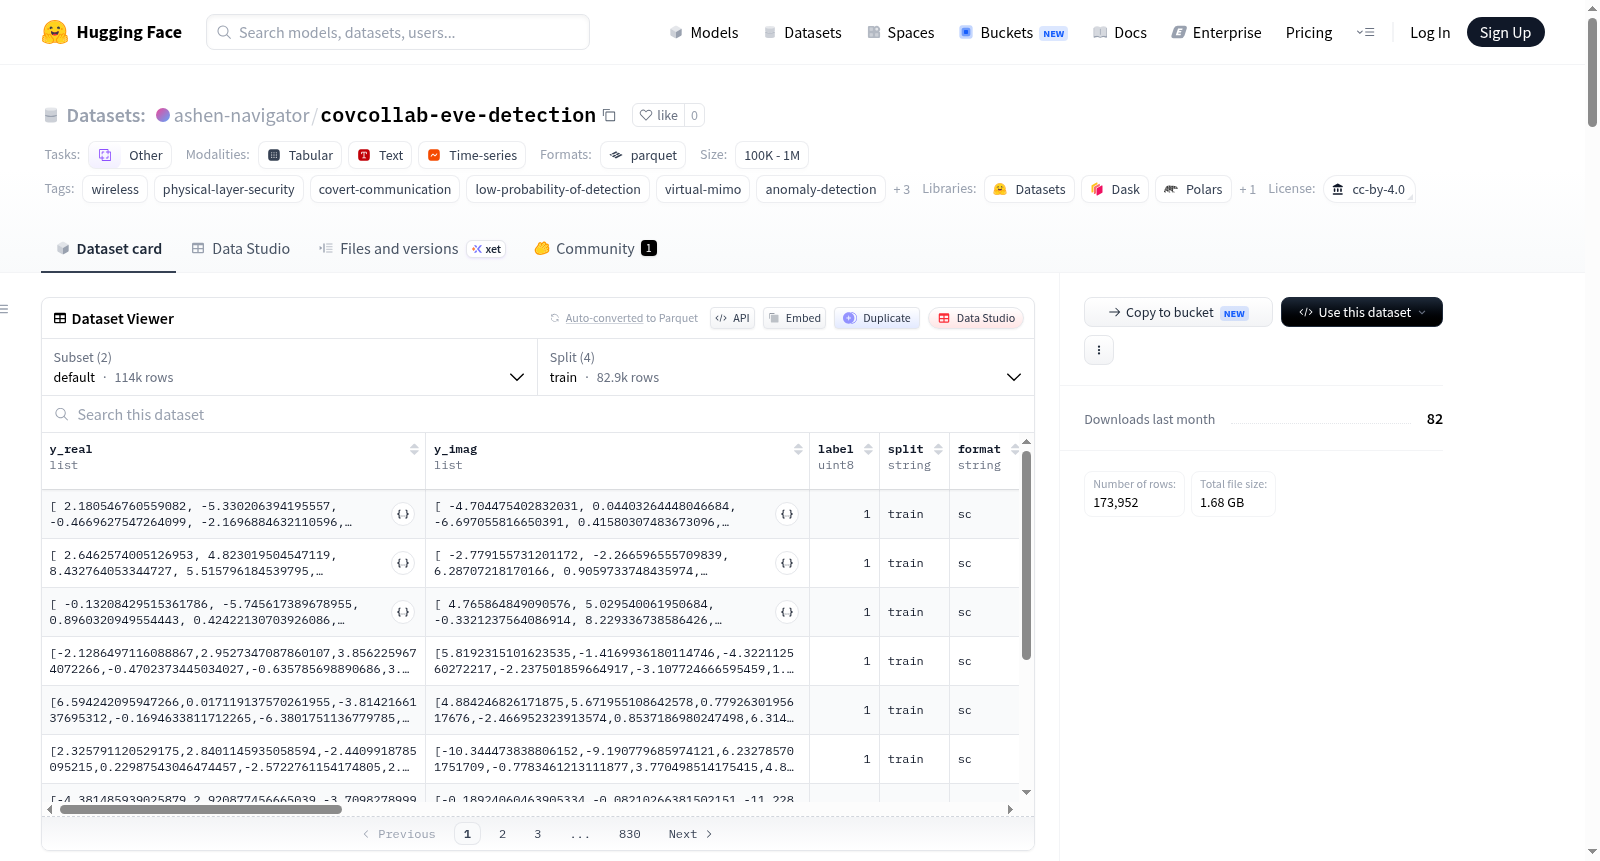Open JSON braces icon in third y_imag row
1600x861 pixels.
(x=787, y=612)
